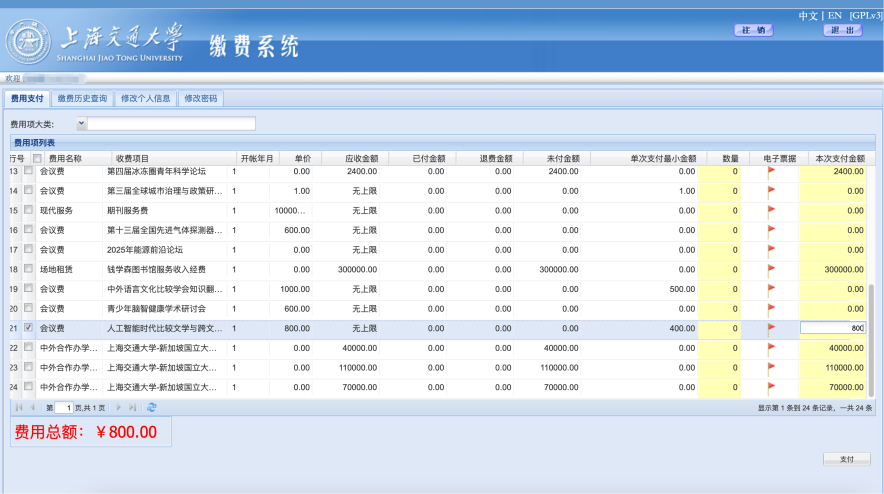Open the 费用项大类 dropdown arrow
Screen dimensions: 884x494
[x=81, y=124]
